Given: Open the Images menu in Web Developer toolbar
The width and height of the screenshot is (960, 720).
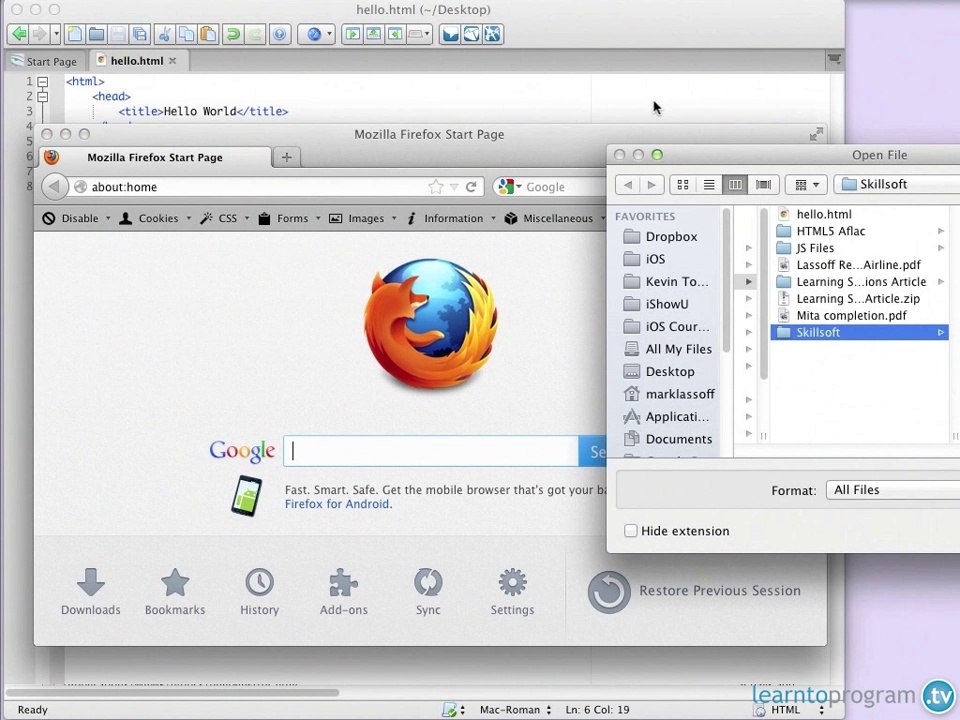Looking at the screenshot, I should click(x=362, y=219).
